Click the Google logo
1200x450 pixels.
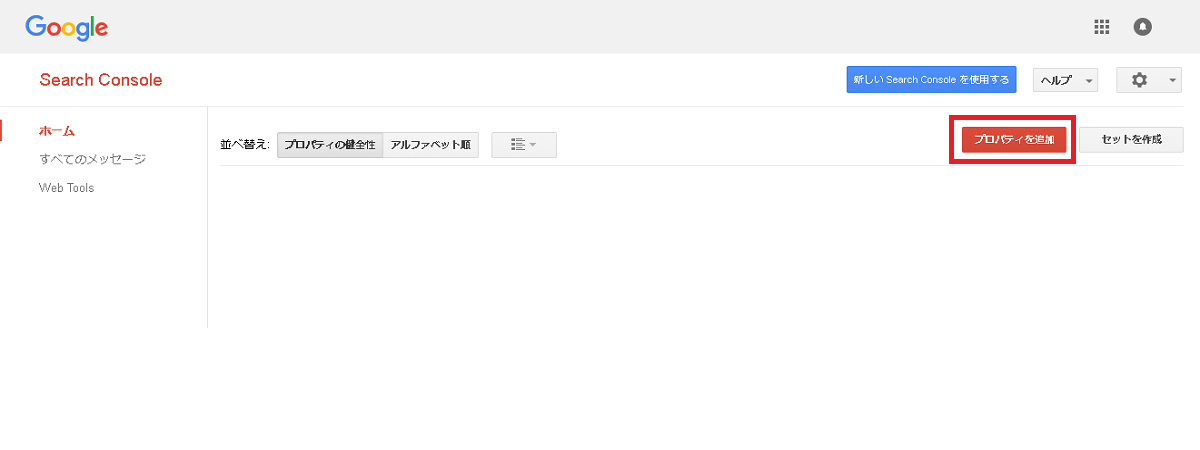[66, 27]
